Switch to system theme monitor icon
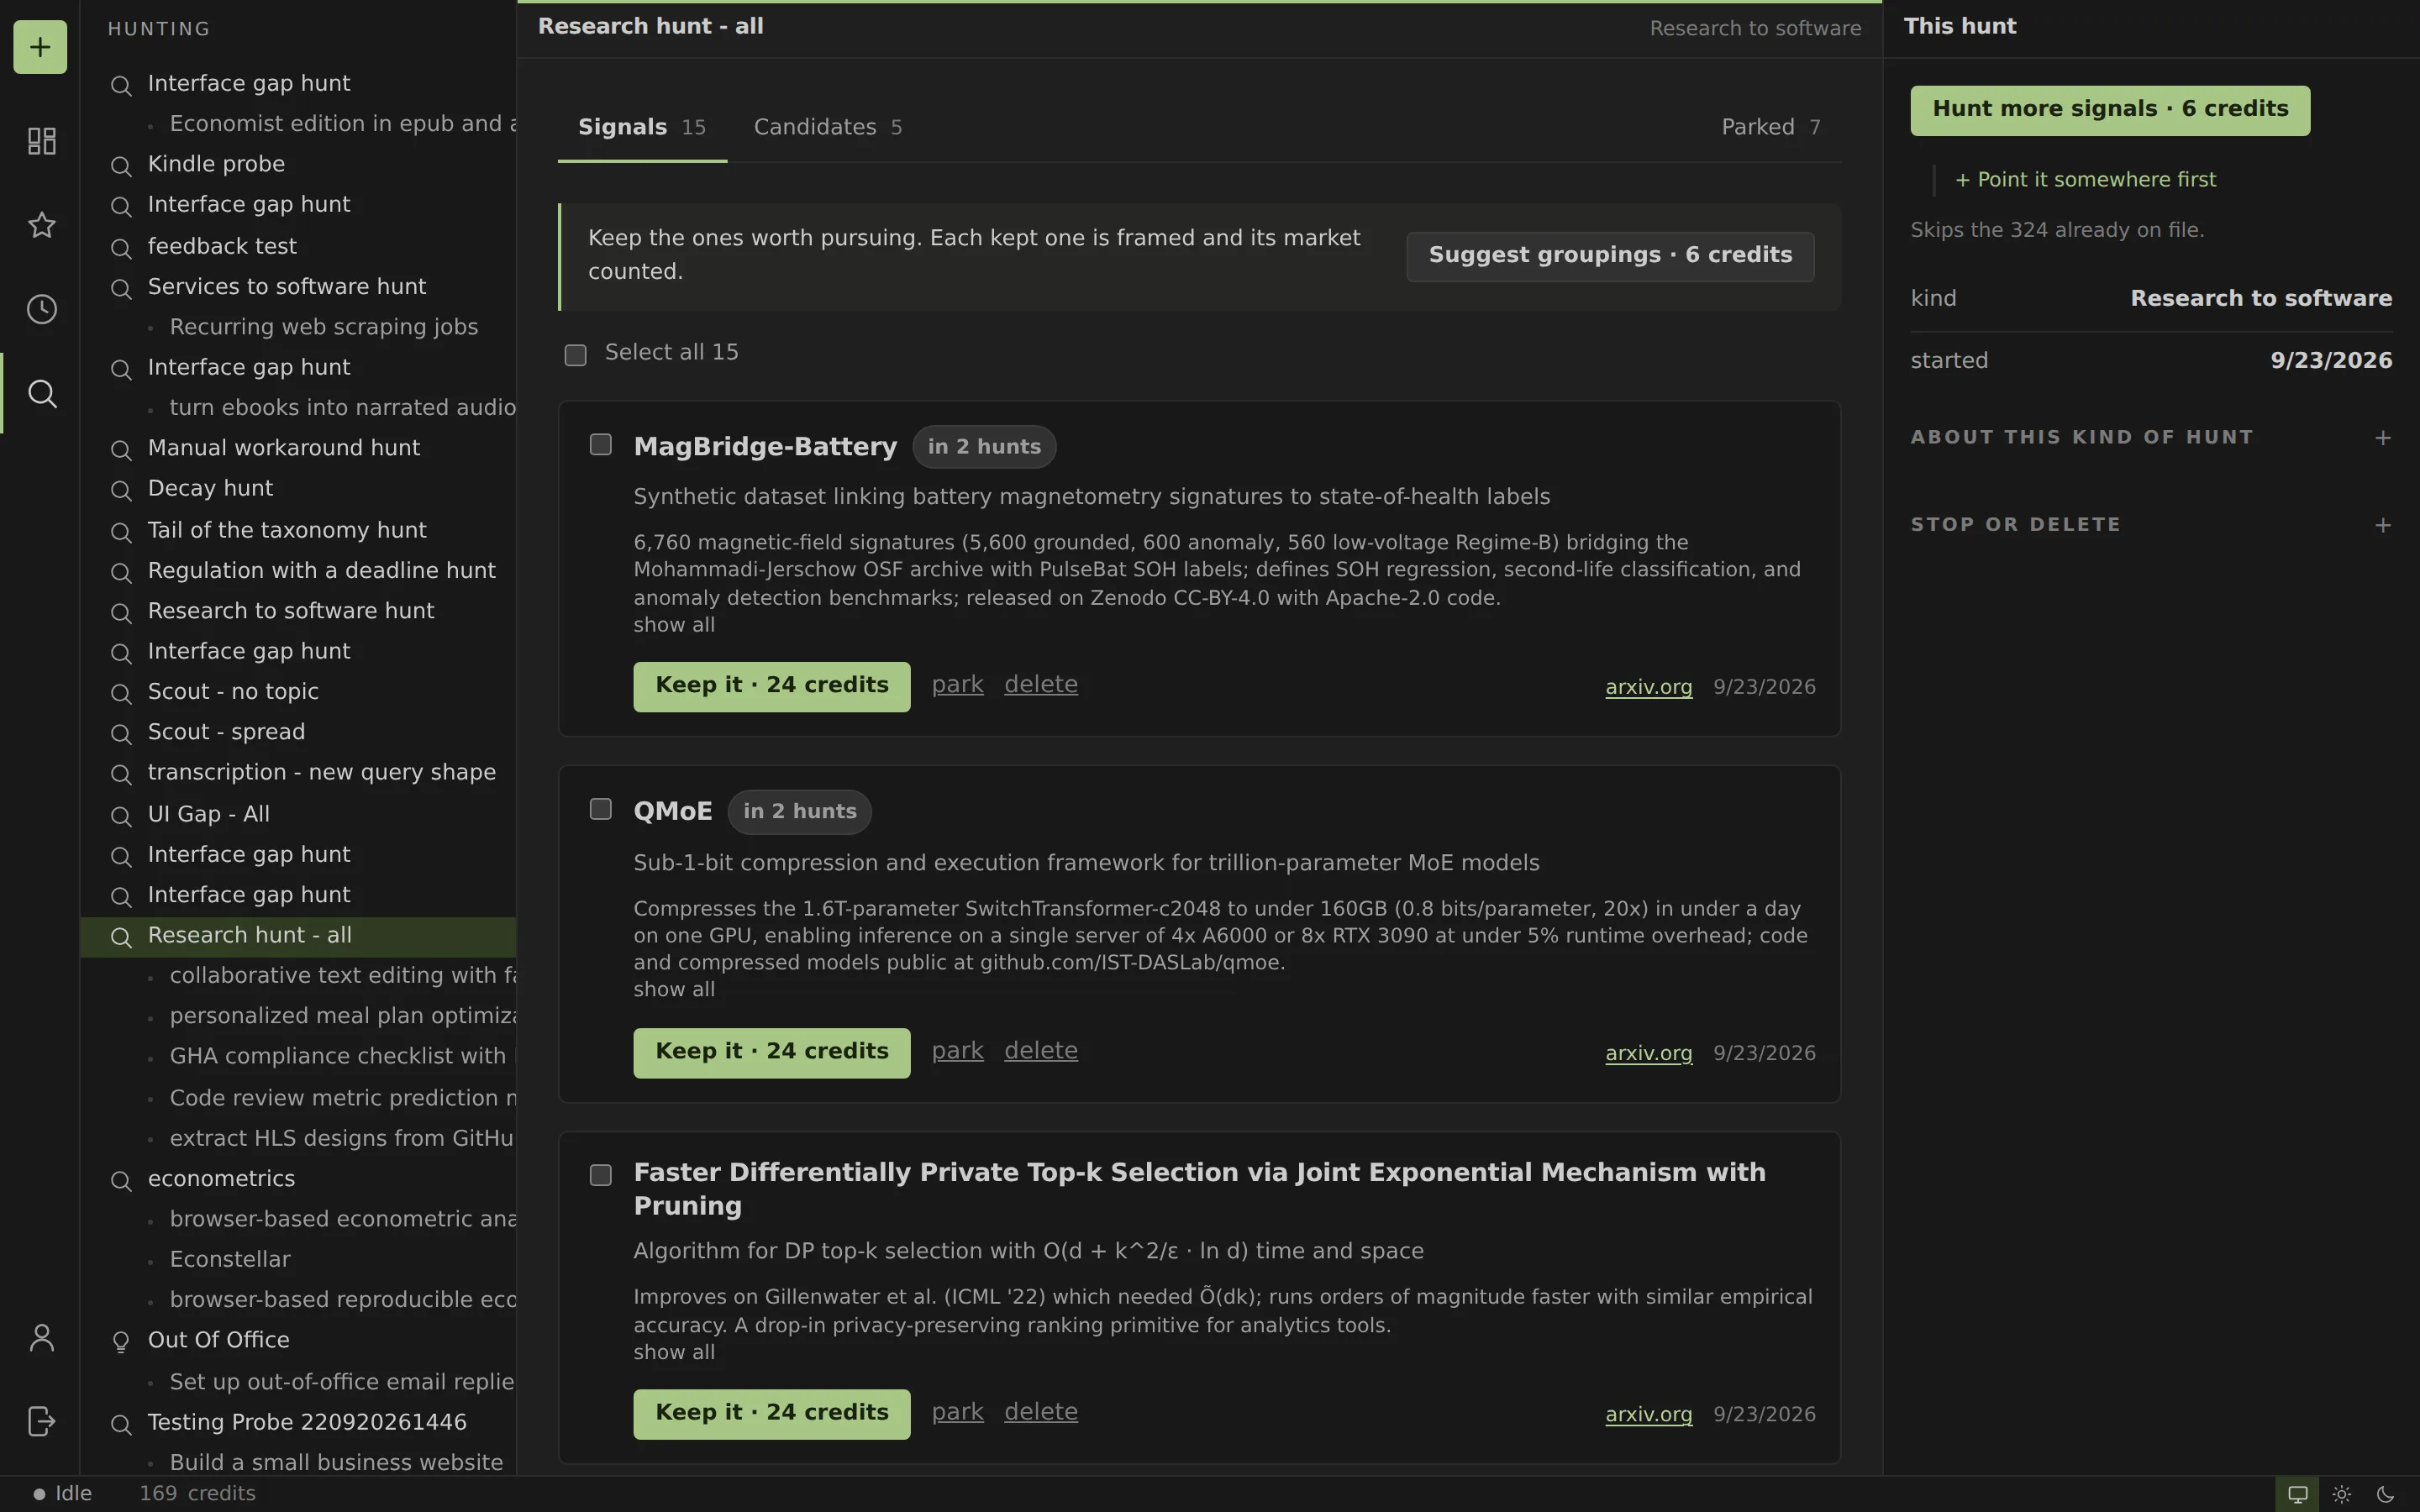The width and height of the screenshot is (2420, 1512). [2298, 1495]
